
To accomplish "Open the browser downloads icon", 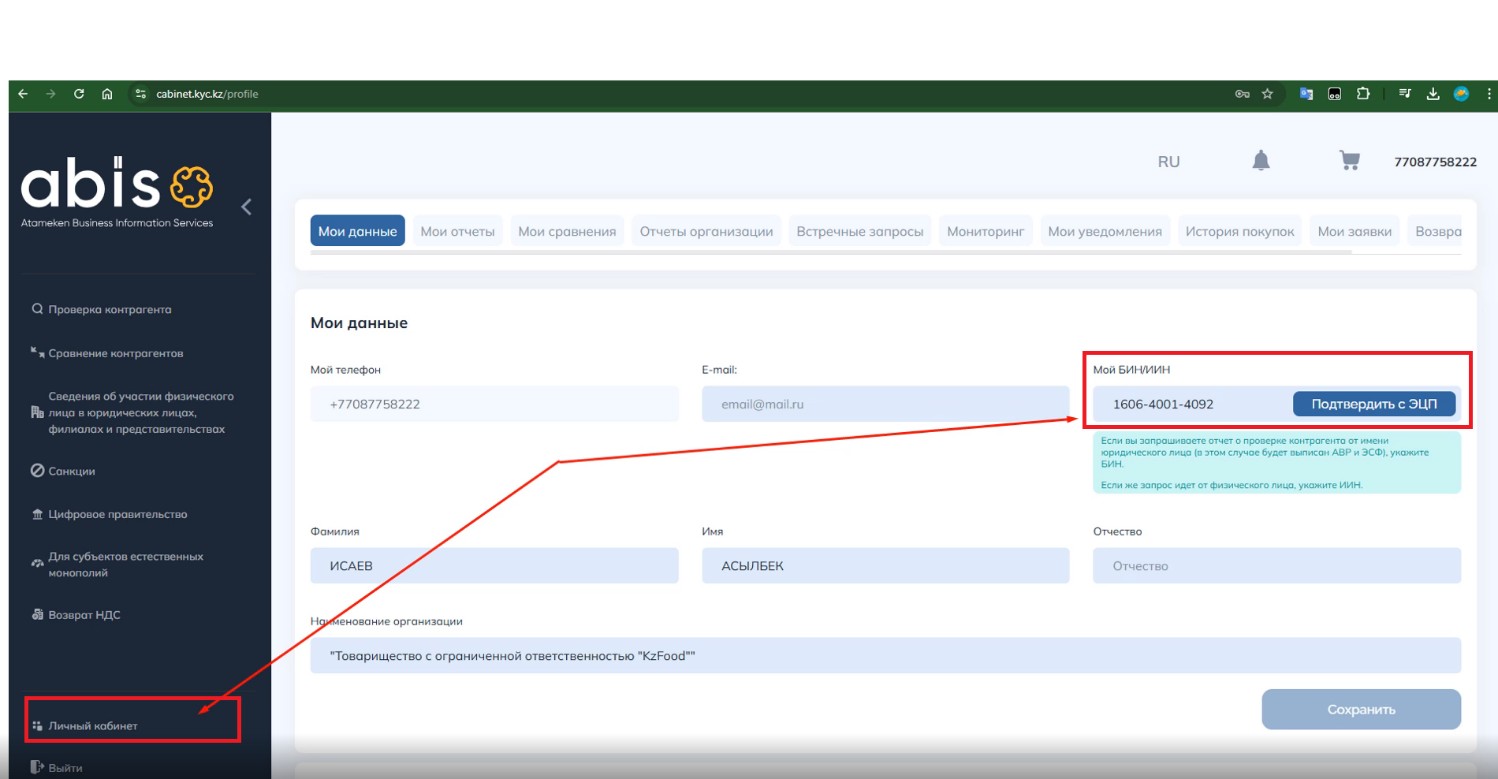I will tap(1432, 94).
